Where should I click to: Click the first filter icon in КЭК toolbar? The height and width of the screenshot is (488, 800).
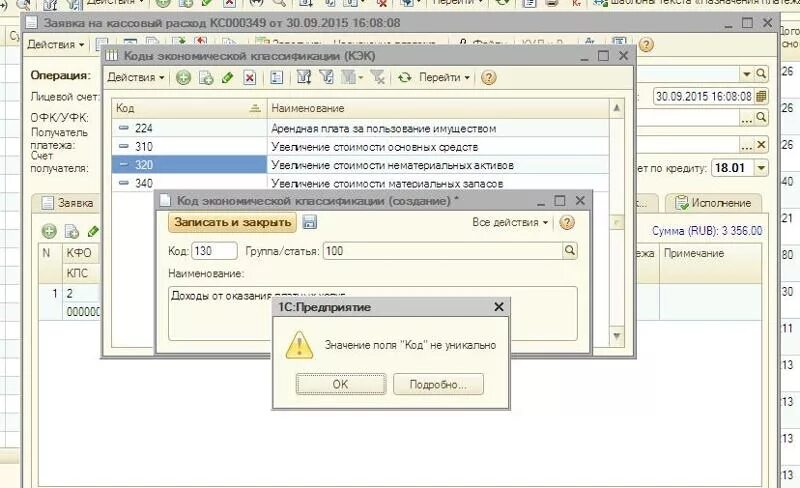[x=304, y=78]
